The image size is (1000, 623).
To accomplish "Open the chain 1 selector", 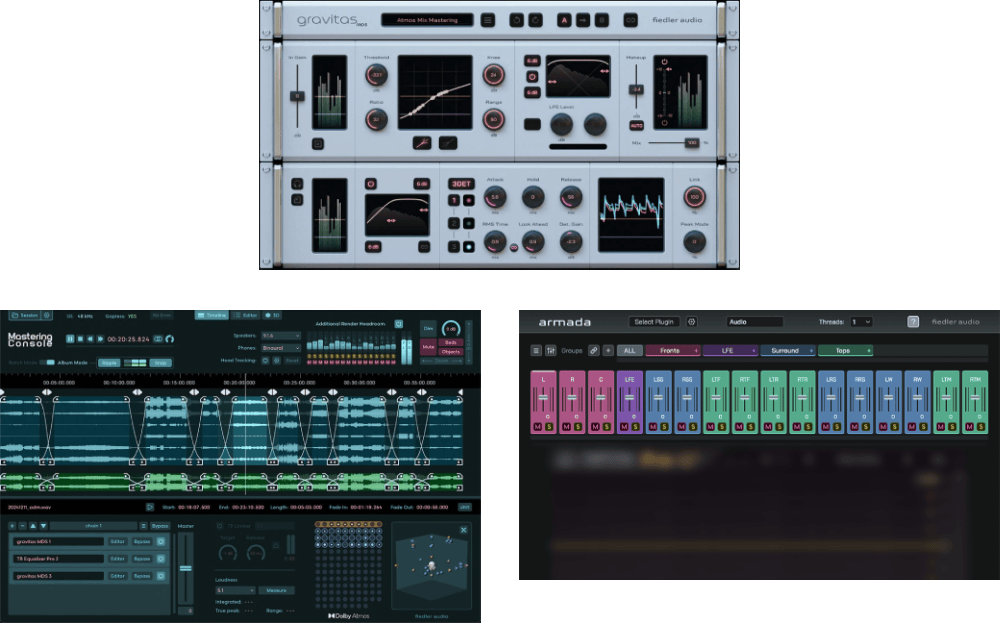I will coord(93,526).
